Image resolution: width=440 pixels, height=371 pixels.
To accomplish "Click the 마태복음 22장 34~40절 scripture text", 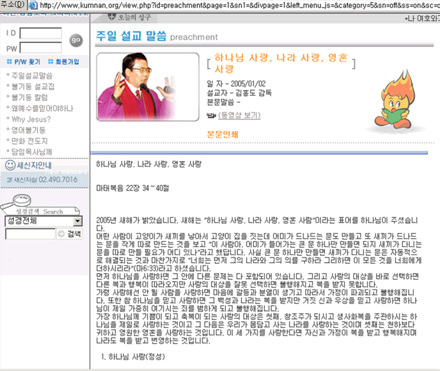I will point(133,188).
